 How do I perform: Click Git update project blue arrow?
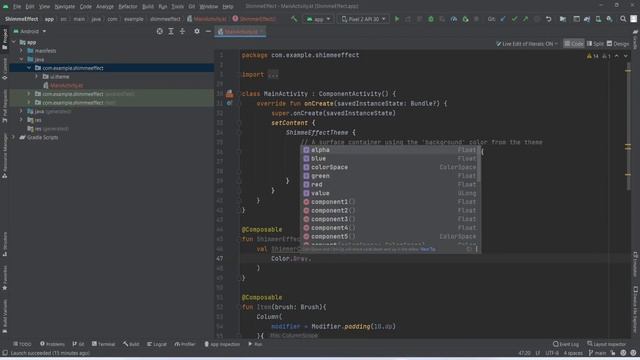tap(503, 19)
